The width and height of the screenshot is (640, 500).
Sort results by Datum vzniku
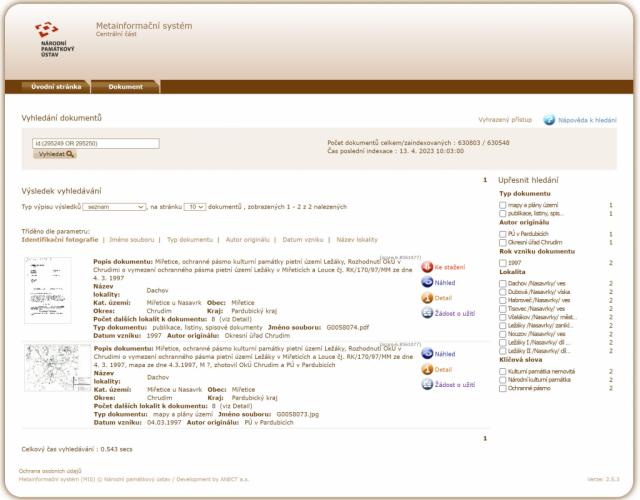tap(302, 240)
